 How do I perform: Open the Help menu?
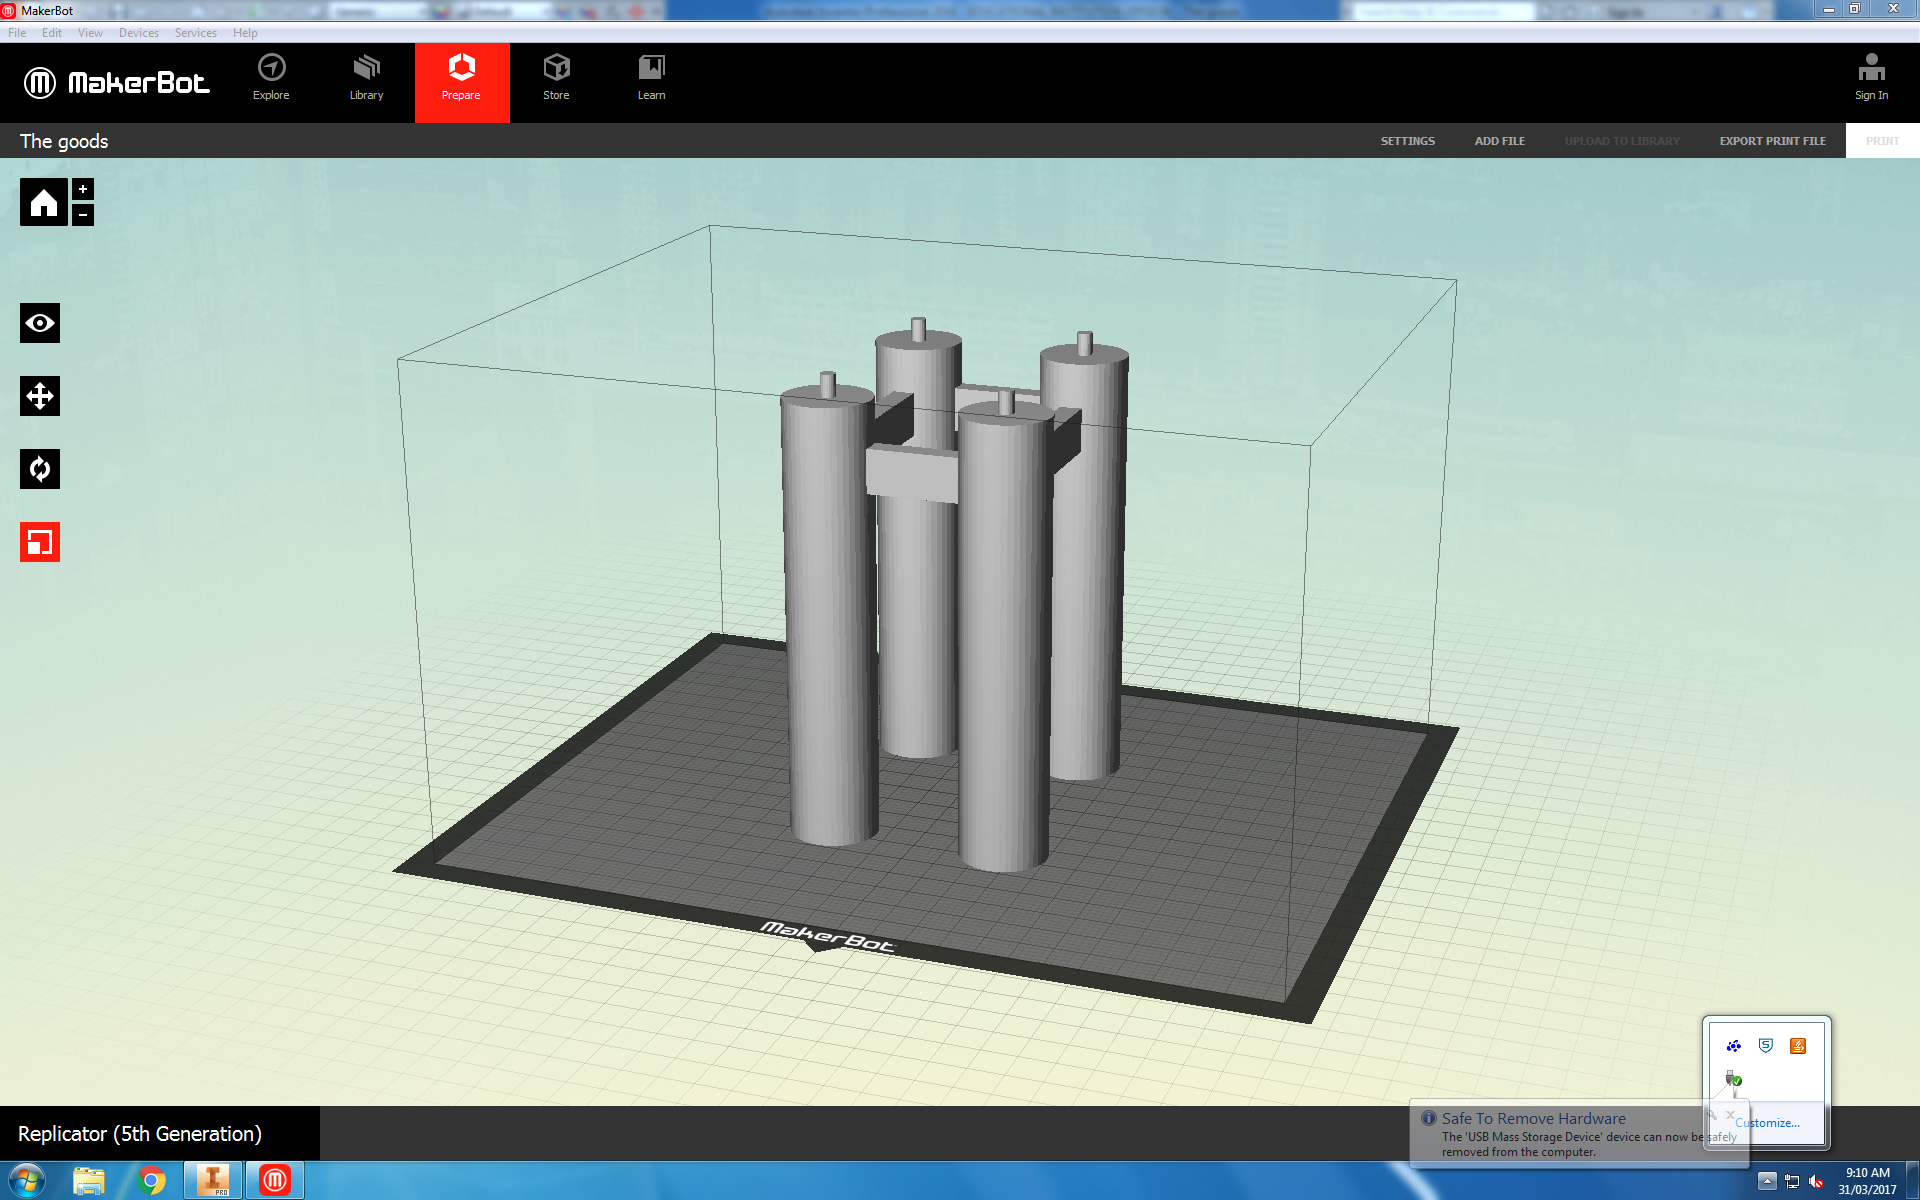point(245,33)
